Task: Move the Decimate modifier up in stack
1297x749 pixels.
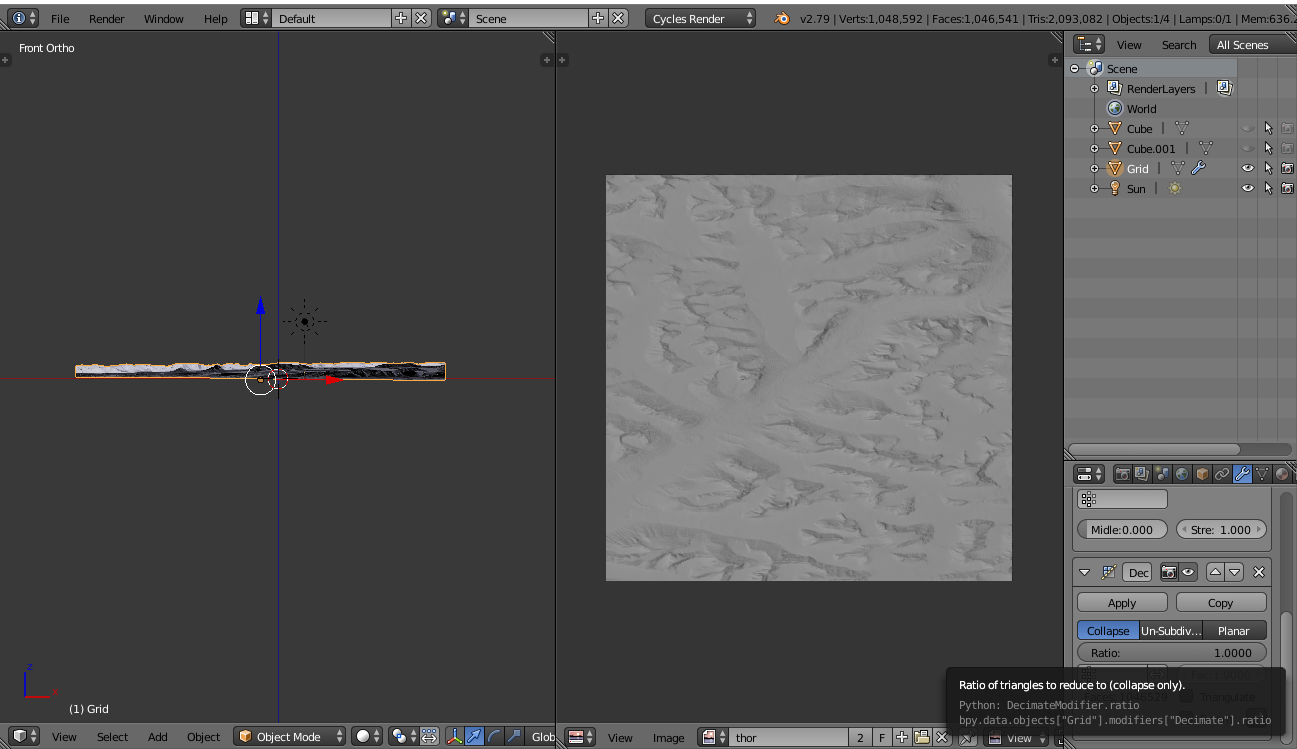Action: (1215, 572)
